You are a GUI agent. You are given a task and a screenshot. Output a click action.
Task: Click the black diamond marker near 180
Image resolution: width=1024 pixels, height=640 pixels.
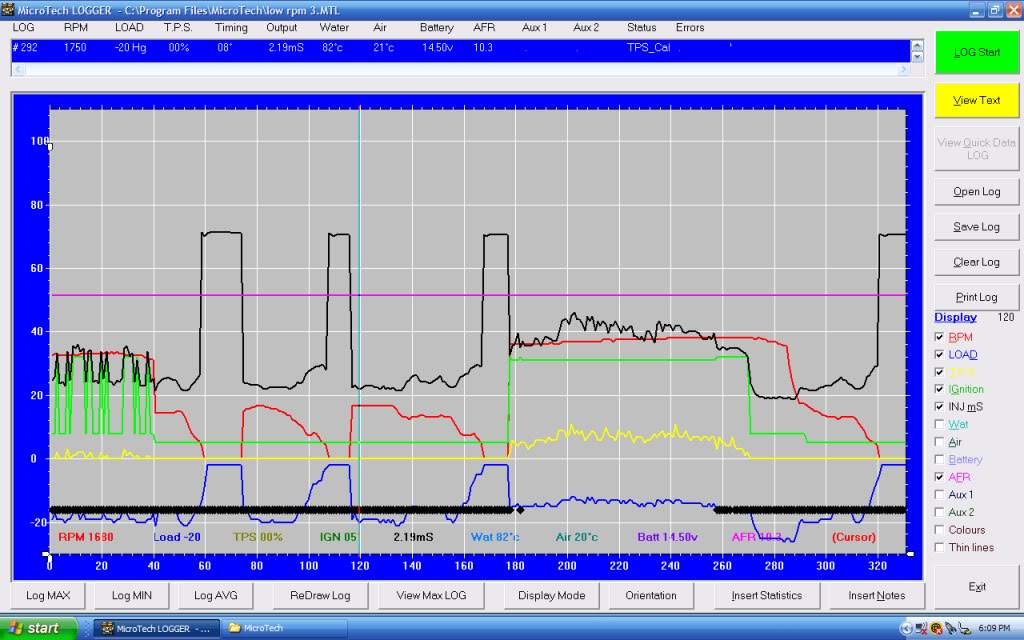tap(520, 510)
